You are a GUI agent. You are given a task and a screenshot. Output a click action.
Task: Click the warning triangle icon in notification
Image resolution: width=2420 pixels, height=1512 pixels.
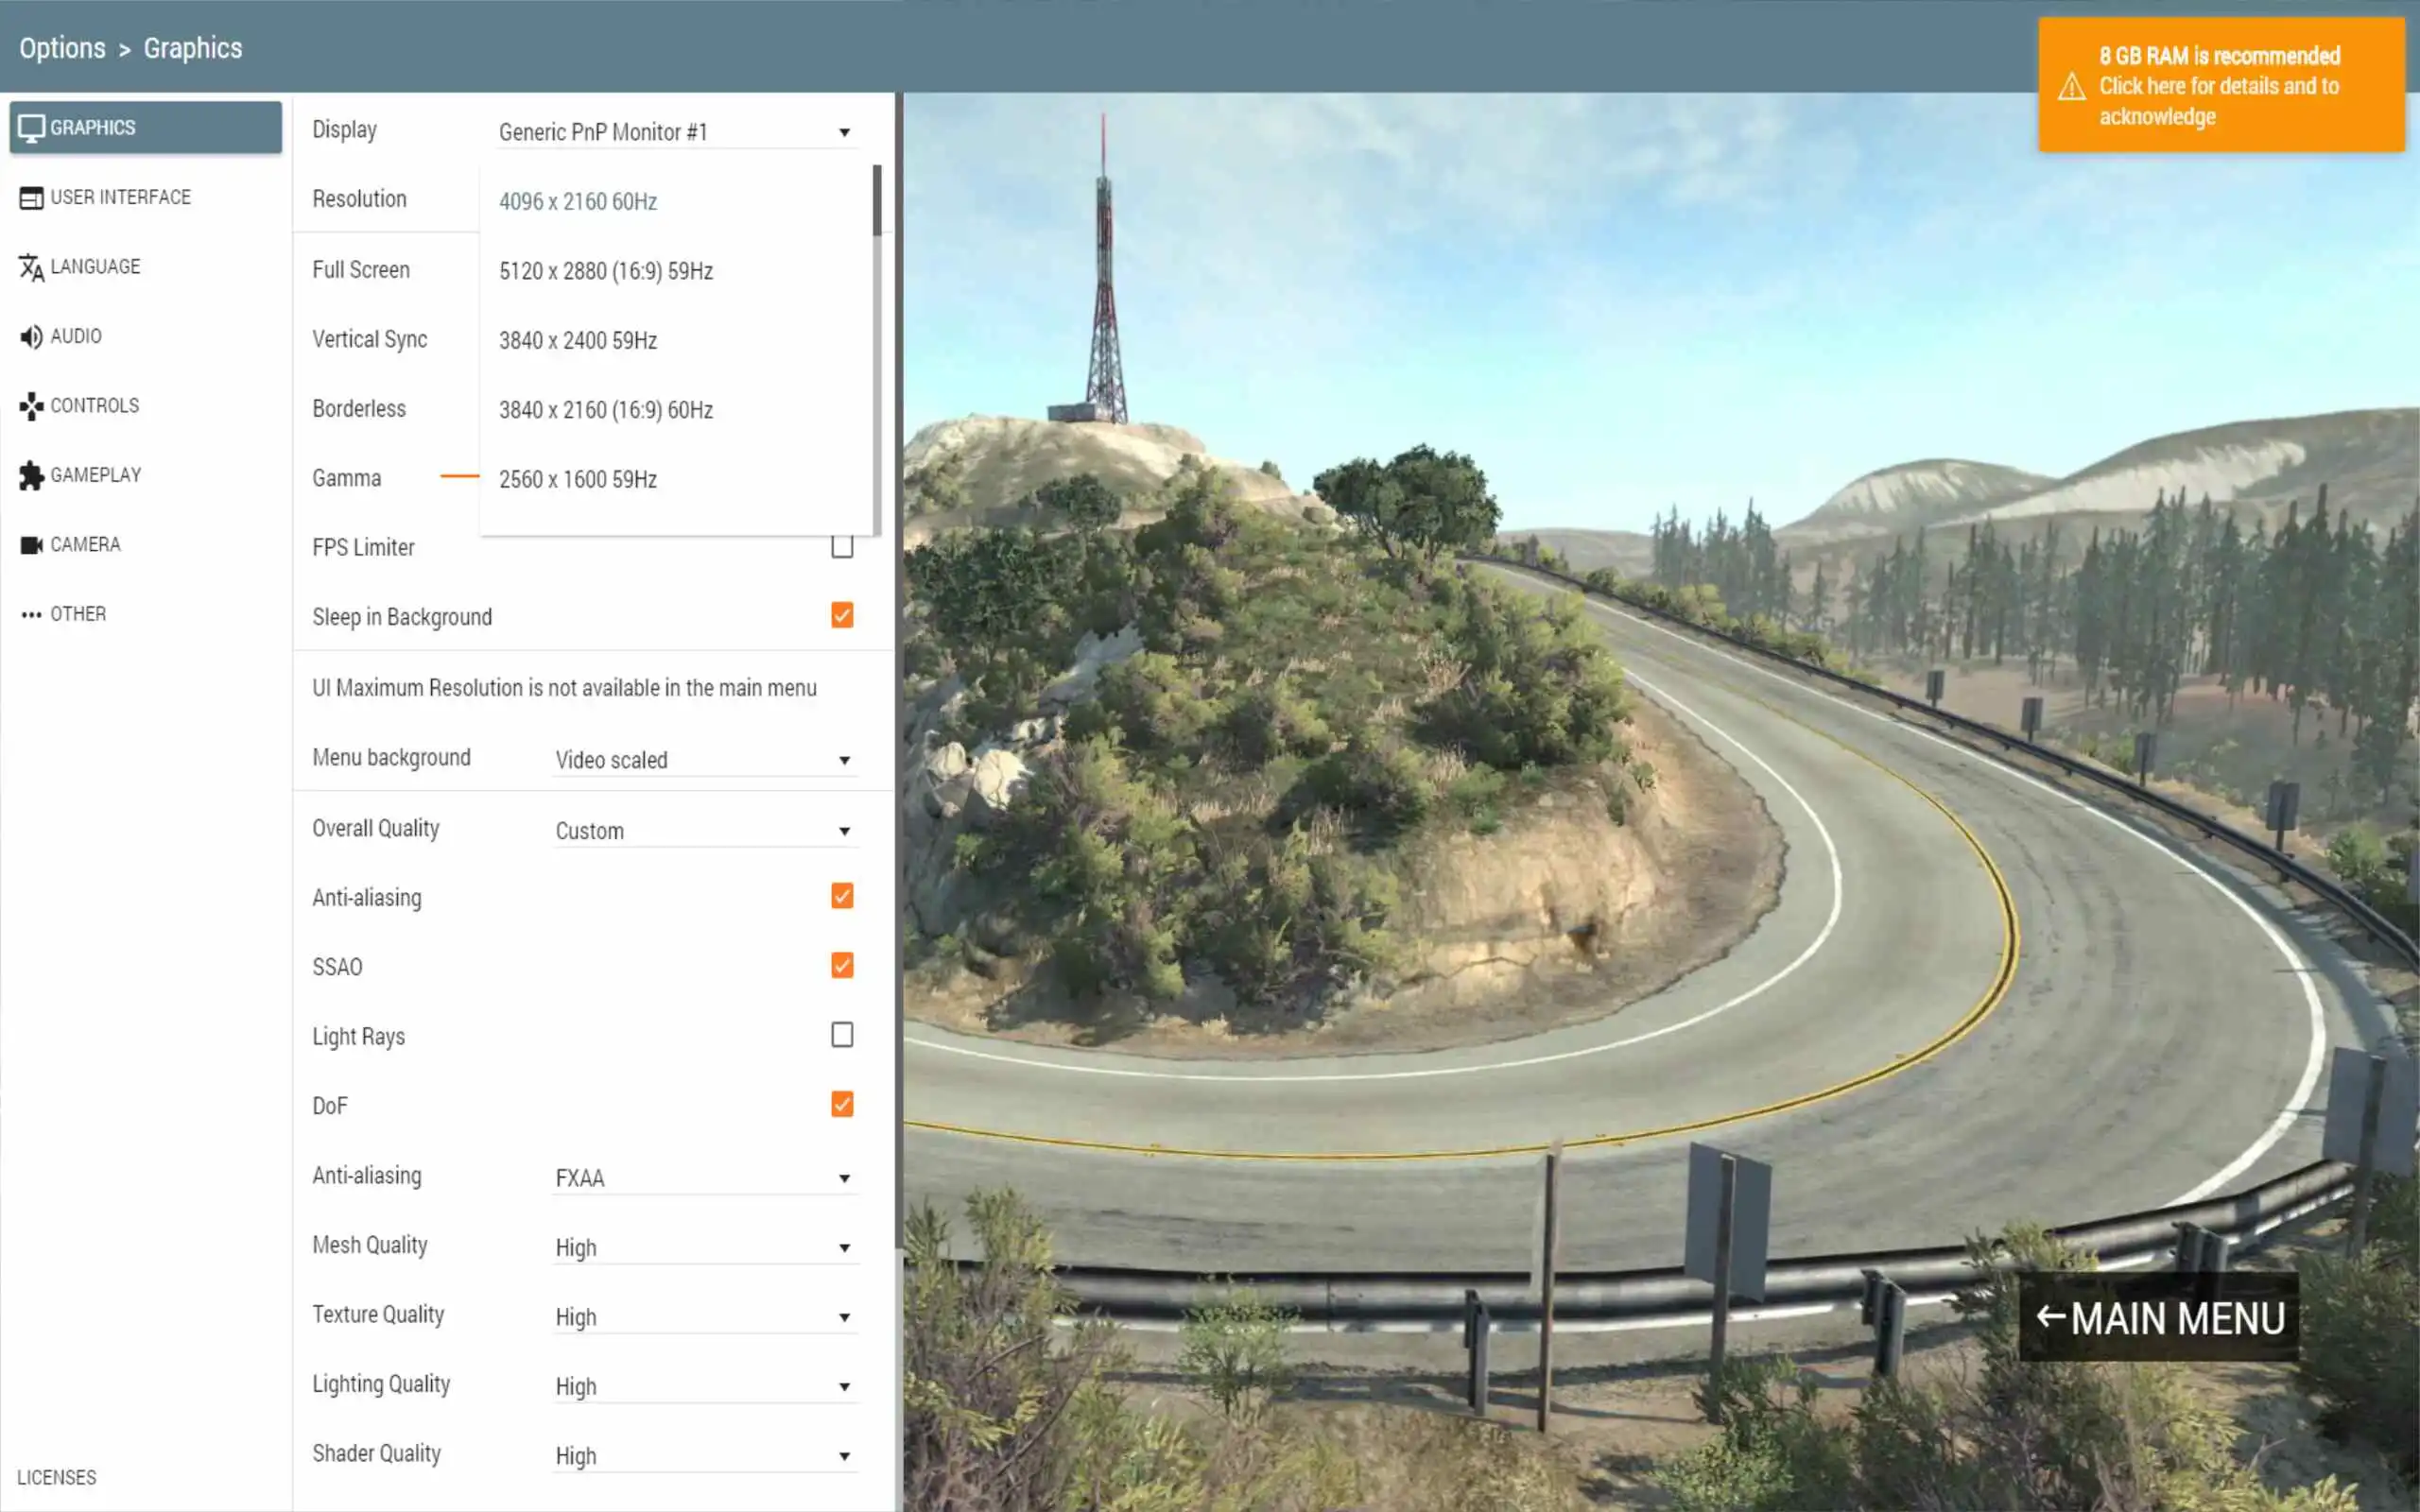2071,87
